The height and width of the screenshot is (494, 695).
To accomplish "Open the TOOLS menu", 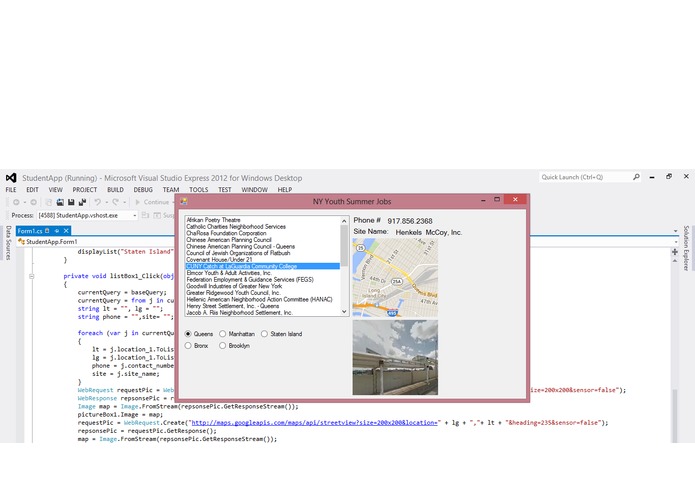I will pos(199,190).
